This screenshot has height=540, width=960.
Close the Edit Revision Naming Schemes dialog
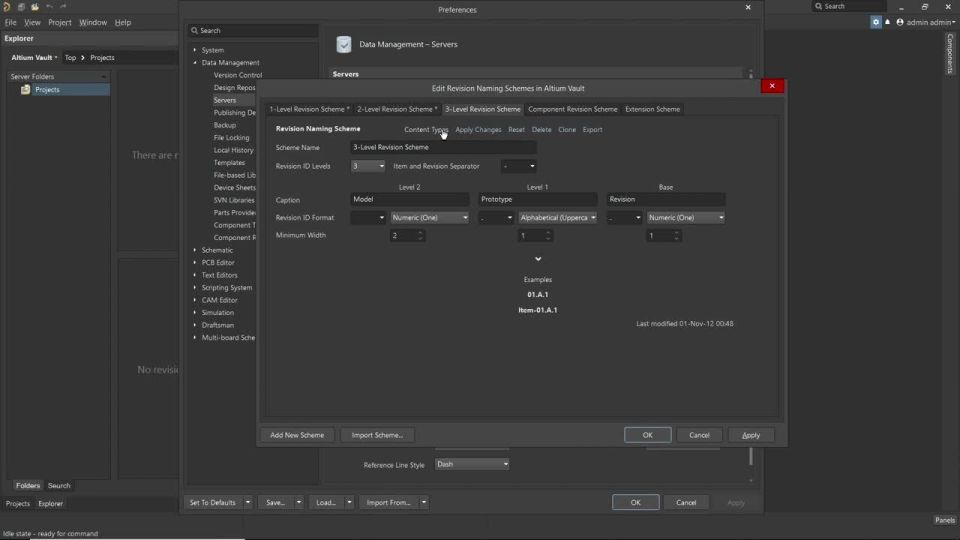772,86
